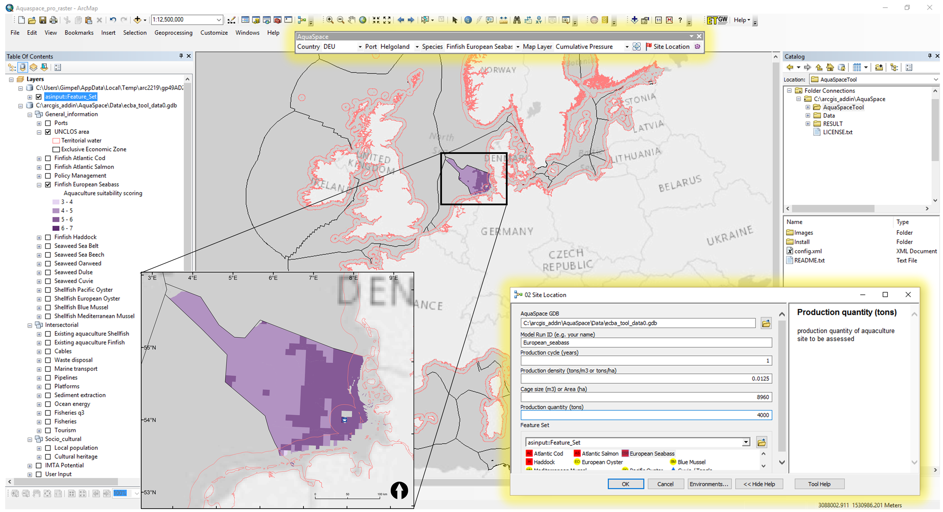Viewport: 943px width, 512px height.
Task: Open the Geoprocessing menu
Action: coord(173,33)
